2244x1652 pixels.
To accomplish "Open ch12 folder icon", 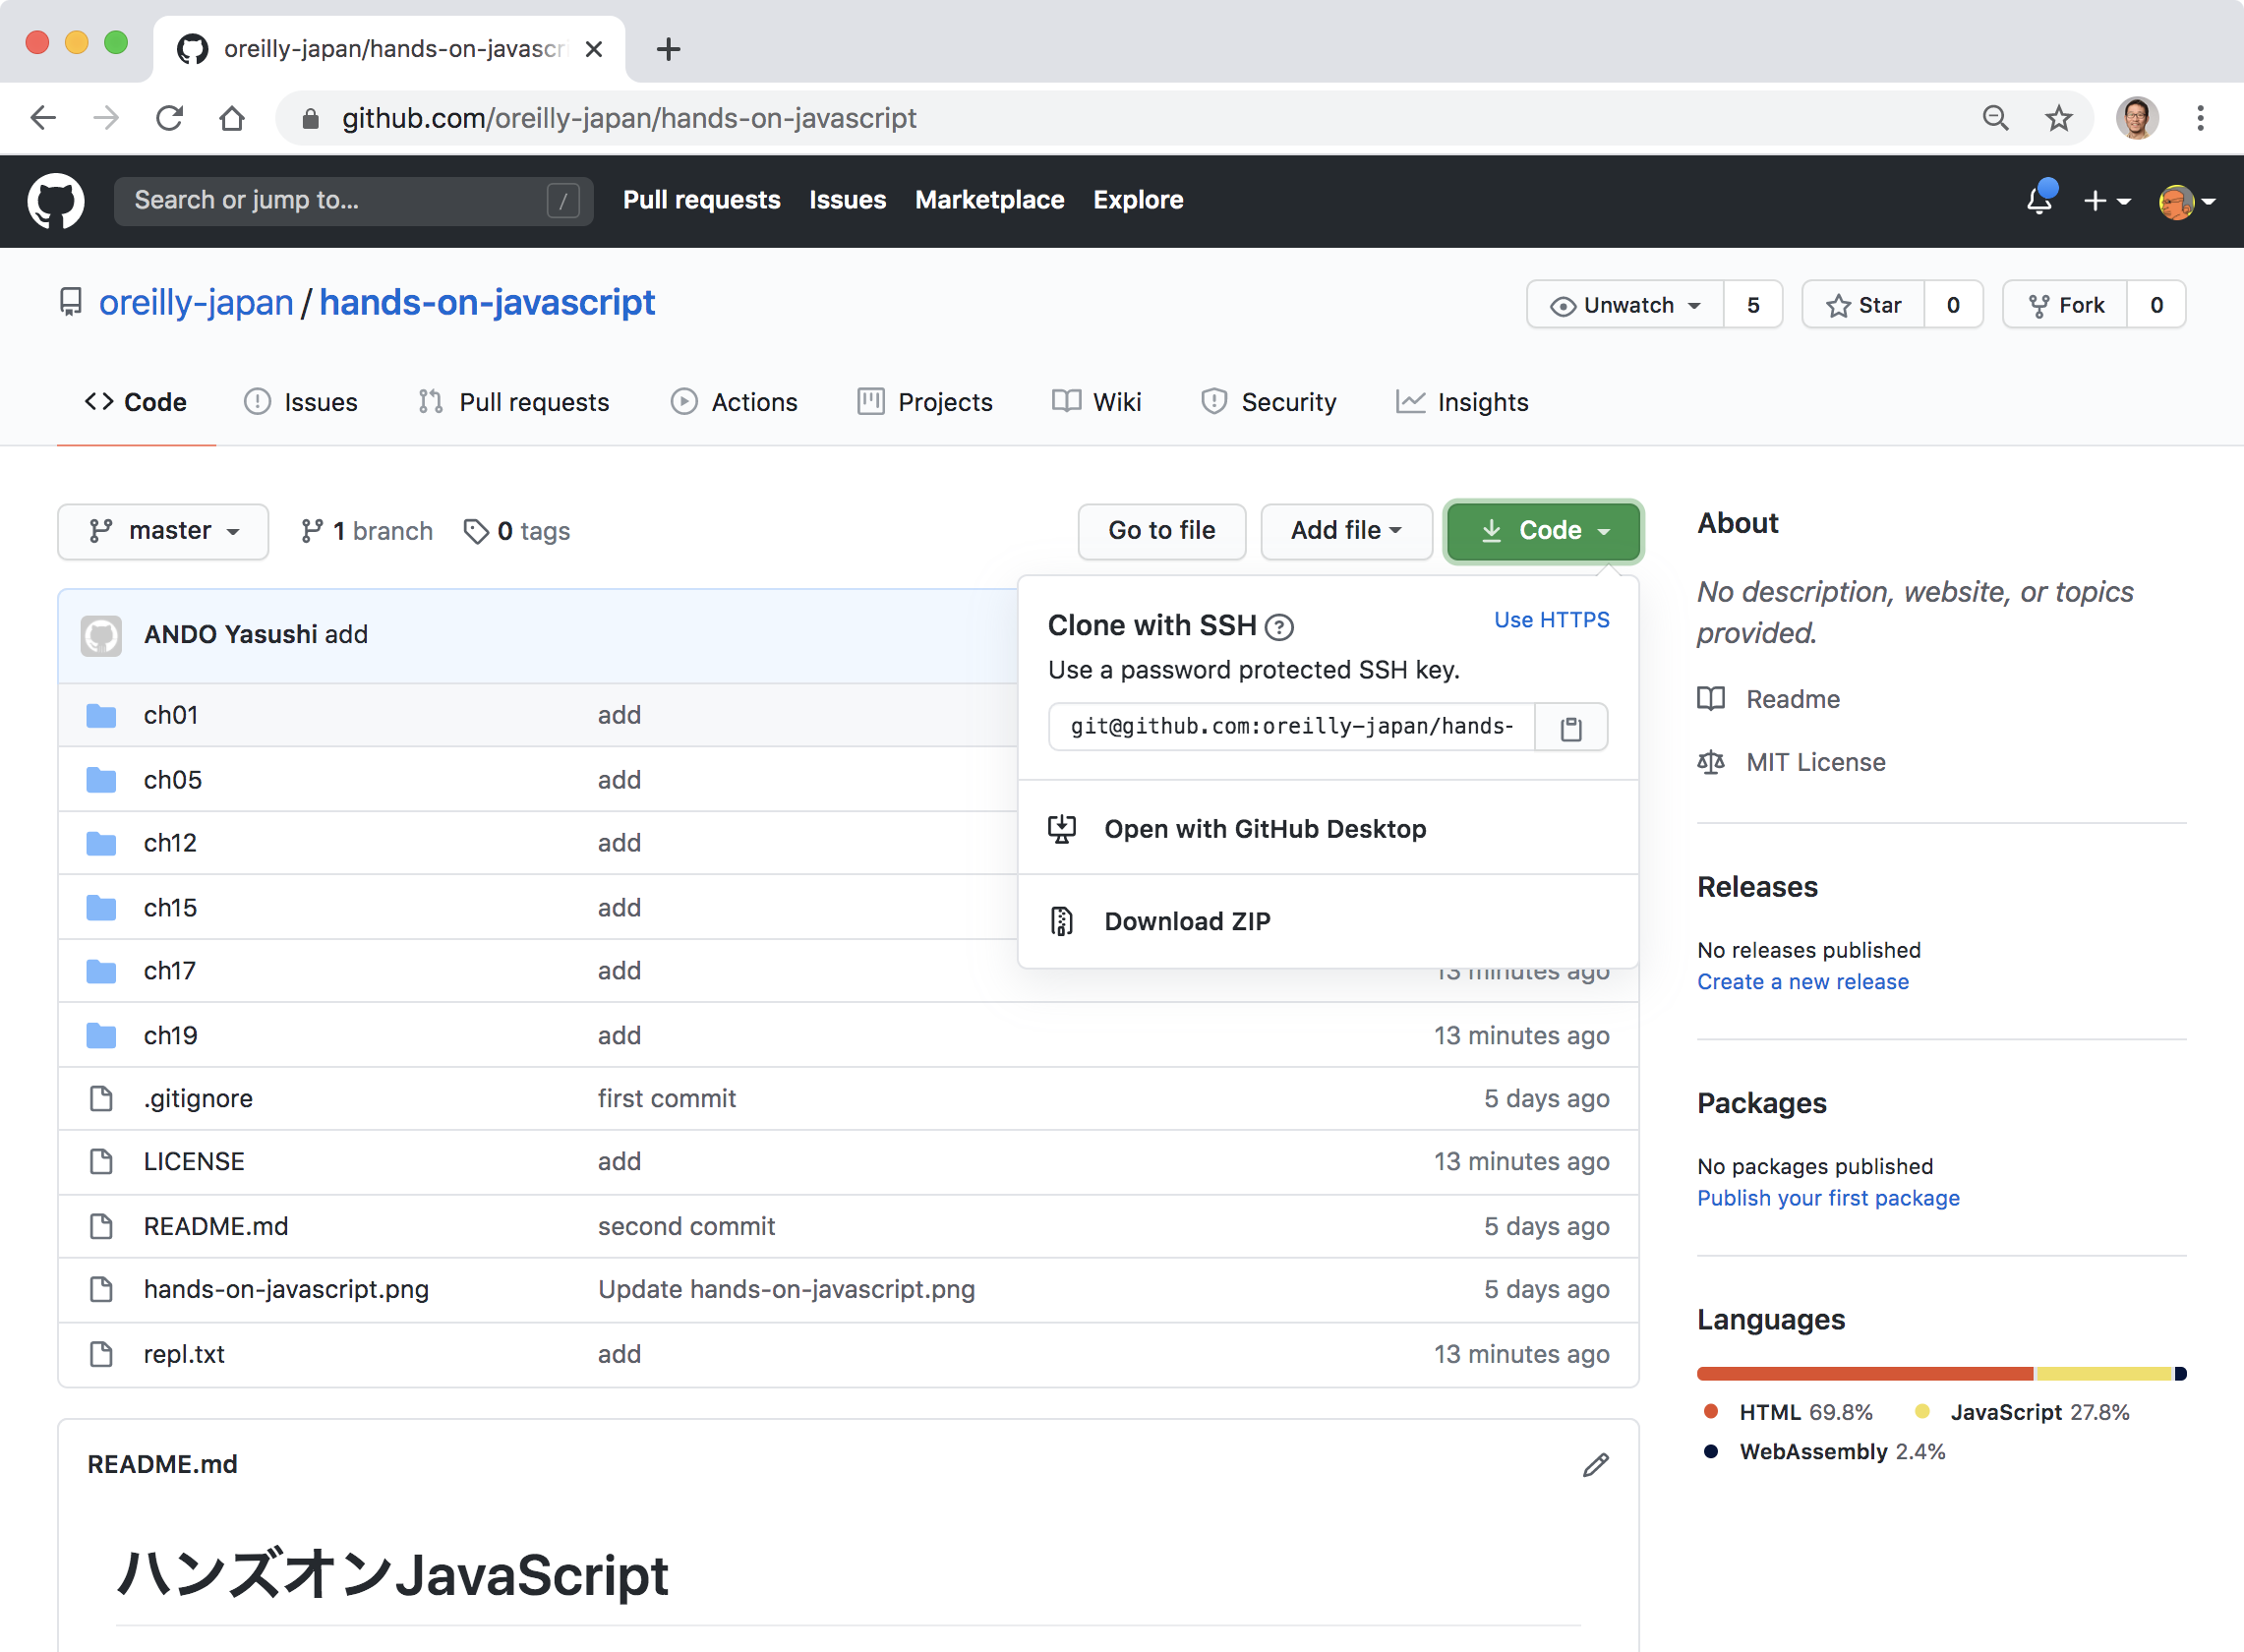I will [x=101, y=844].
